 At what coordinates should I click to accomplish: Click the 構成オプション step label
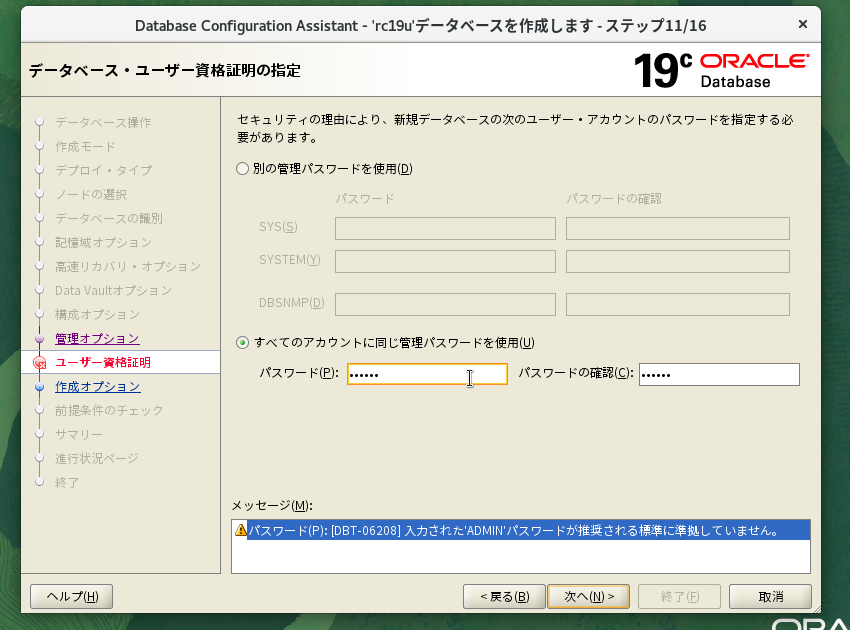click(97, 314)
